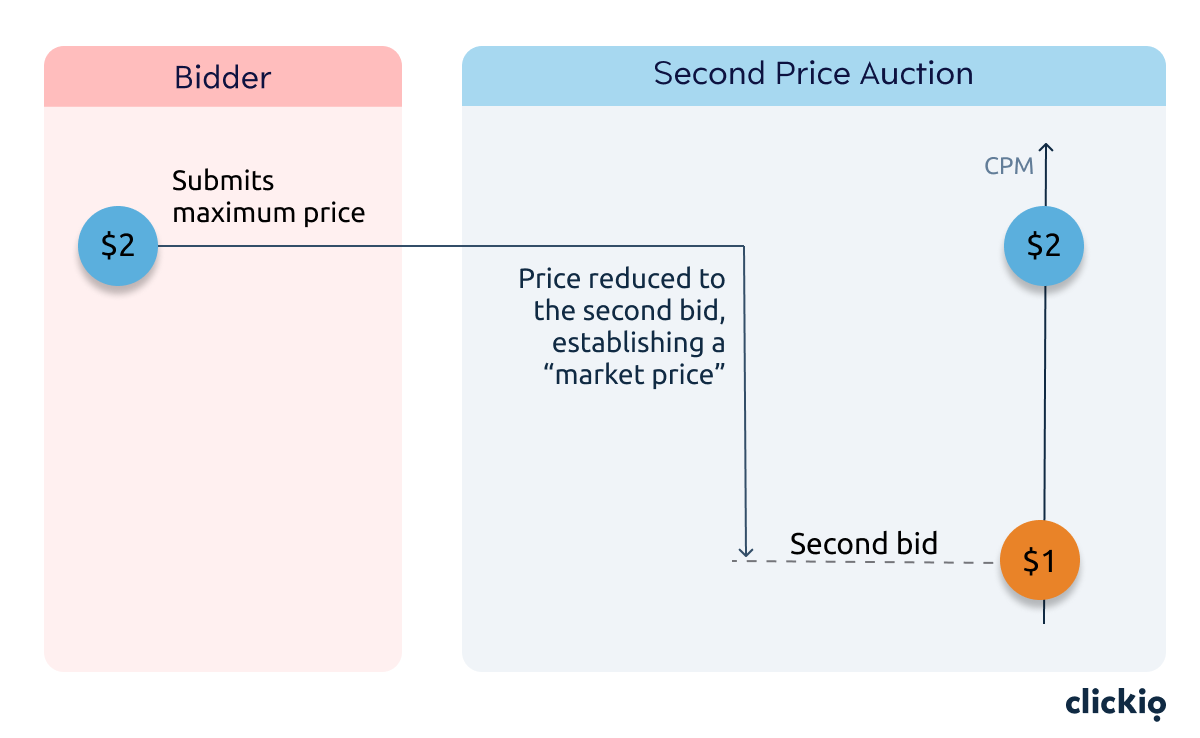Select the Second Price Auction header
The height and width of the screenshot is (738, 1200).
813,75
